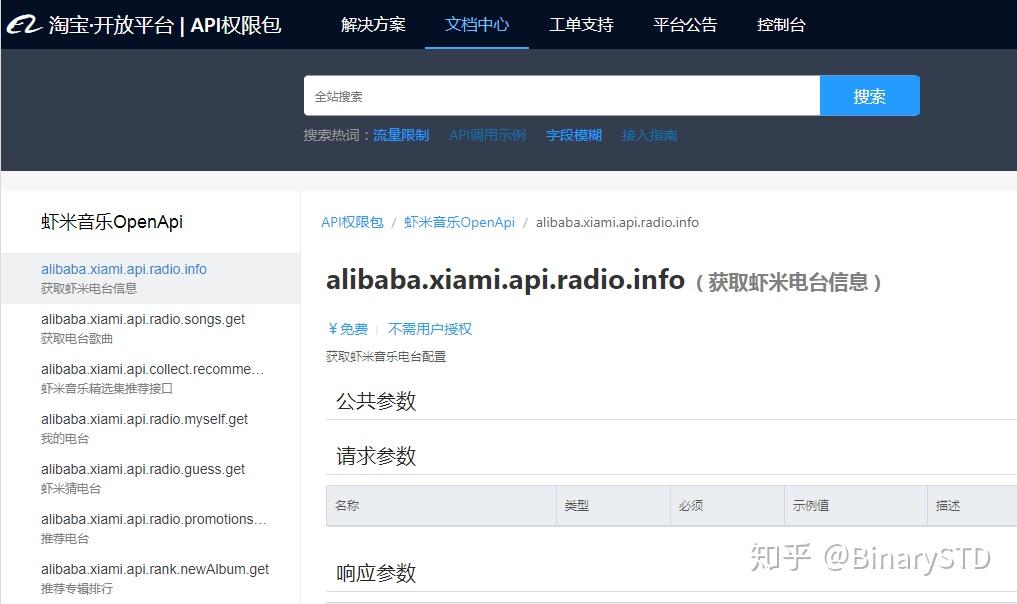
Task: Click the API权限包 header title
Action: click(x=235, y=25)
